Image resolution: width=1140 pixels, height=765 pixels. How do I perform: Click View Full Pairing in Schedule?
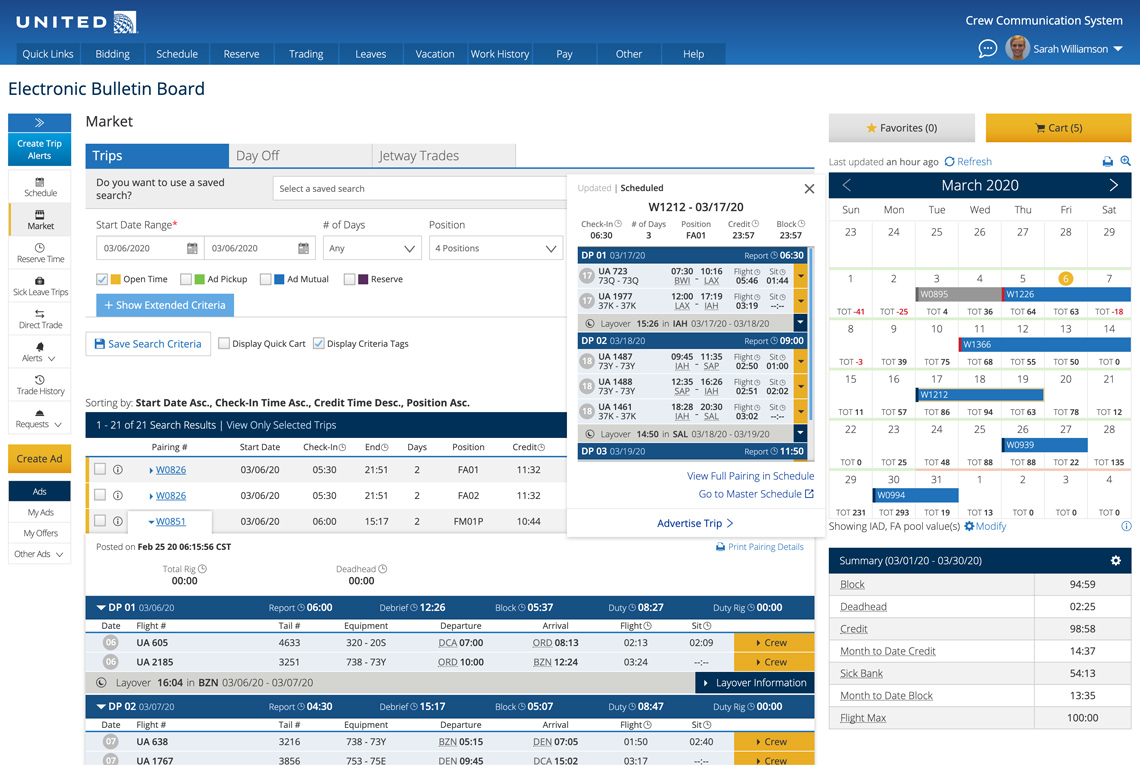[x=750, y=476]
